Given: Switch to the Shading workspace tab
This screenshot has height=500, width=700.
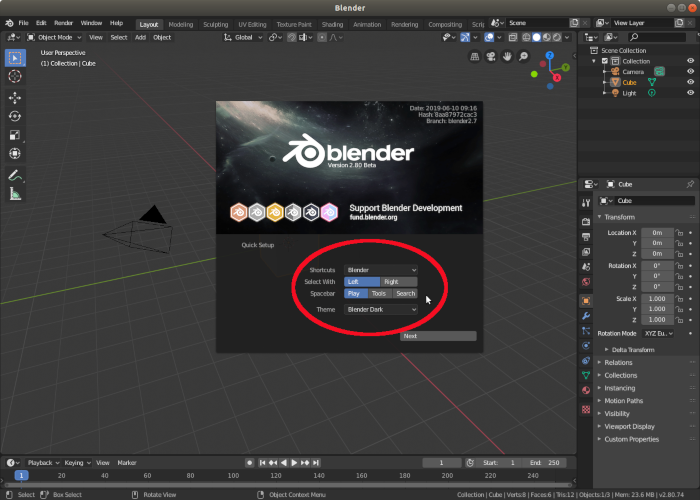Looking at the screenshot, I should (333, 25).
